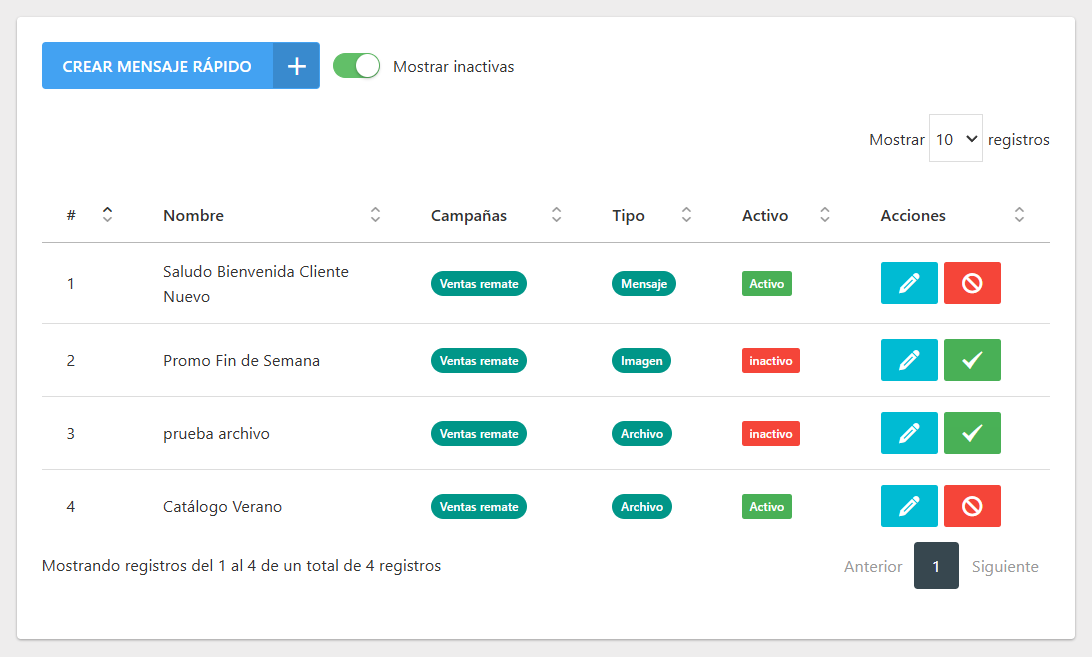Click the CREAR MENSAJE RÁPIDO button
The width and height of the screenshot is (1092, 657).
click(x=155, y=65)
